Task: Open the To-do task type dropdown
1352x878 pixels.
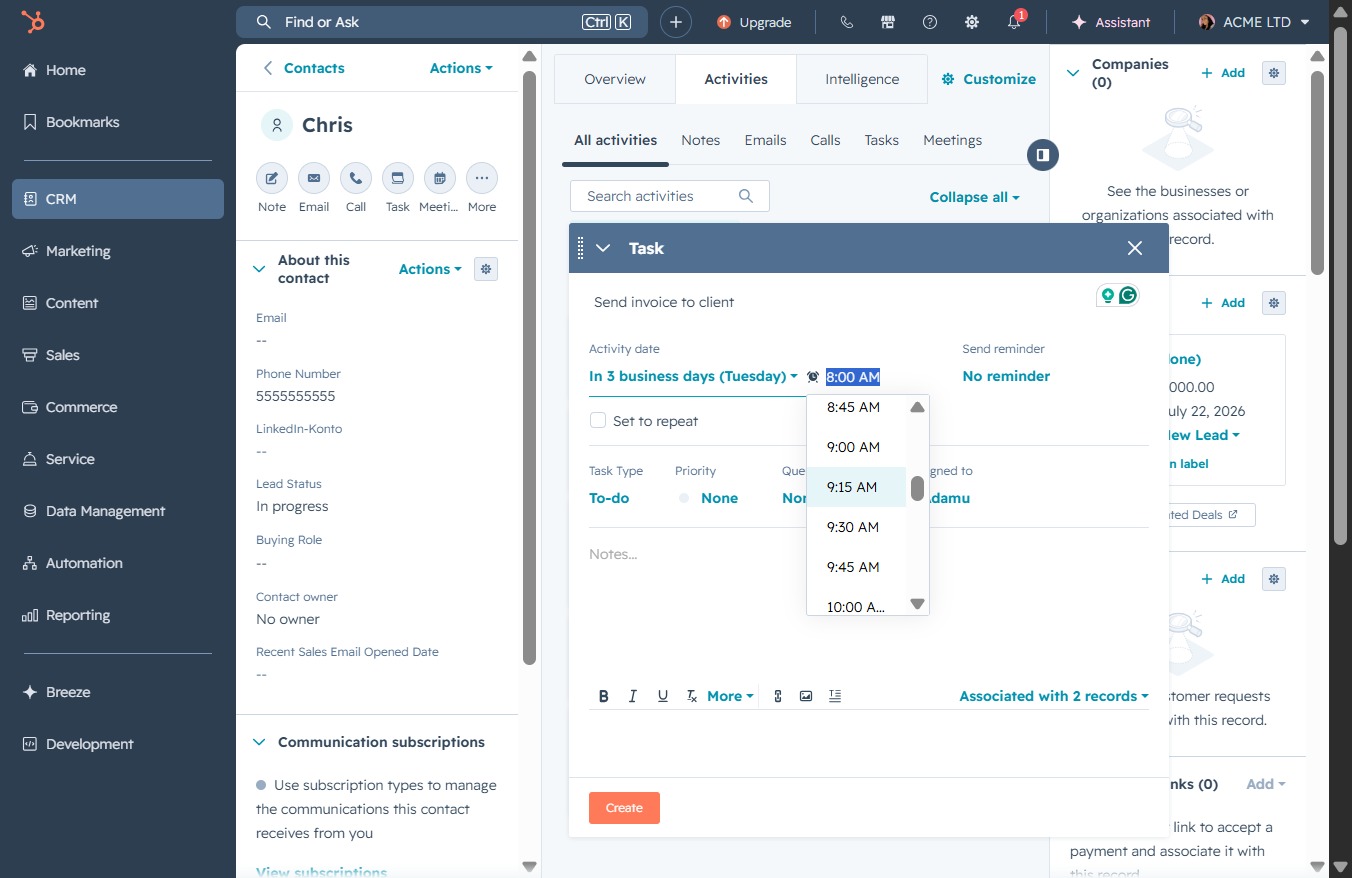Action: coord(609,498)
